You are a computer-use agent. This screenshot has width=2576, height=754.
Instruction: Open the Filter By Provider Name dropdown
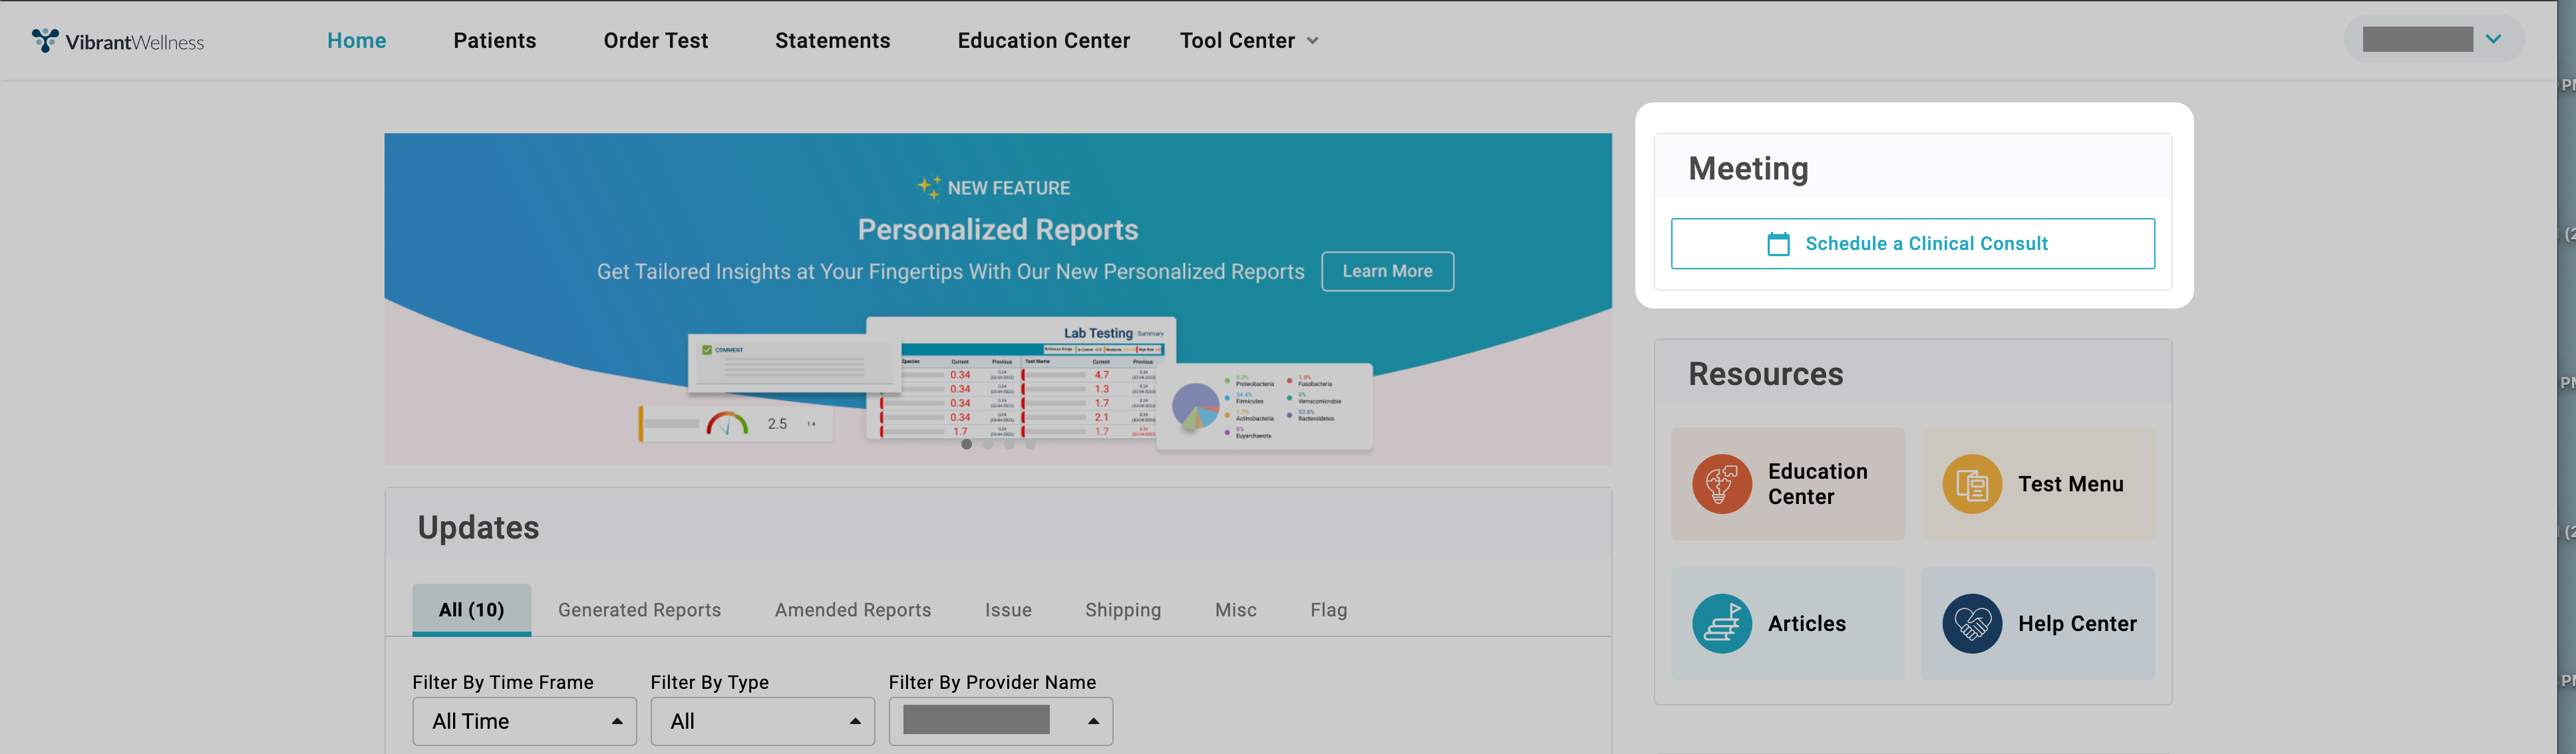click(x=1000, y=721)
